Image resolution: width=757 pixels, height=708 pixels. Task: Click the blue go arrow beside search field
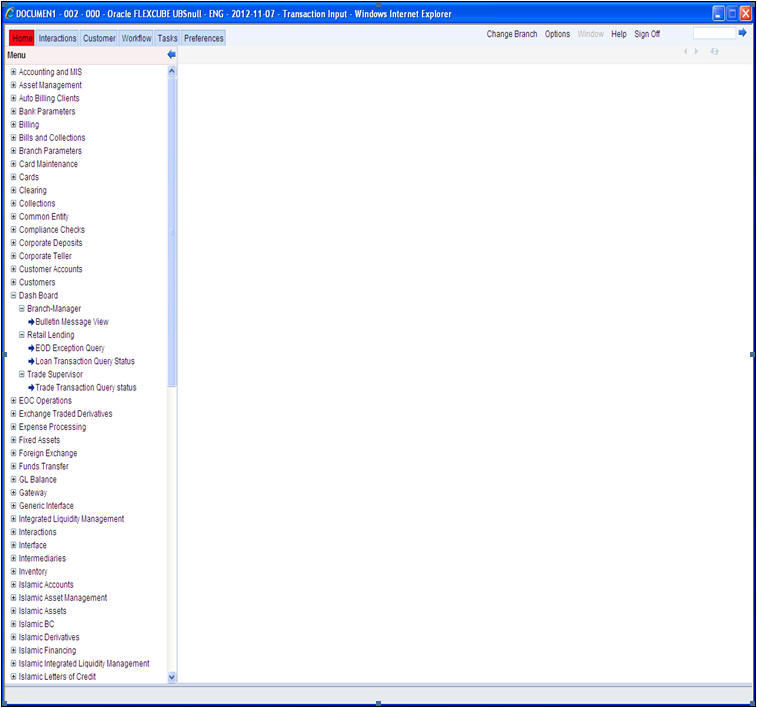[743, 33]
